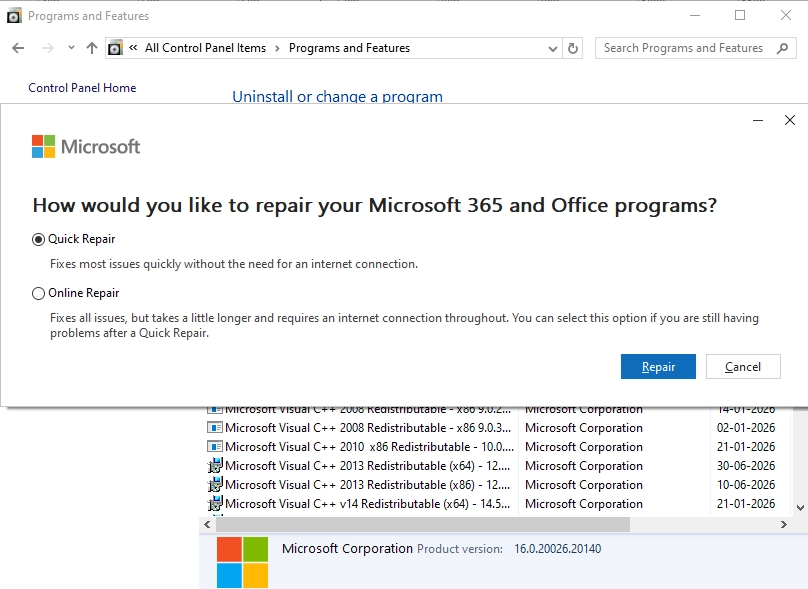This screenshot has height=589, width=808.
Task: Minimize the Programs and Features window
Action: (695, 15)
